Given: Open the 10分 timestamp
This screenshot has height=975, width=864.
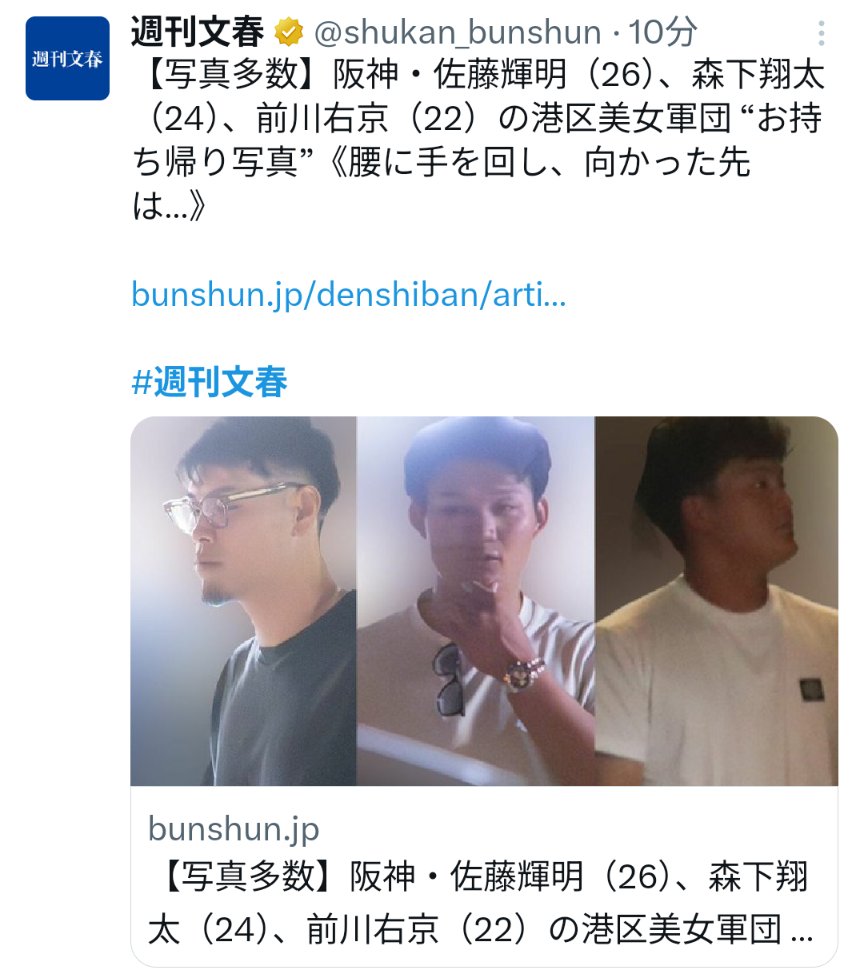Looking at the screenshot, I should point(662,32).
